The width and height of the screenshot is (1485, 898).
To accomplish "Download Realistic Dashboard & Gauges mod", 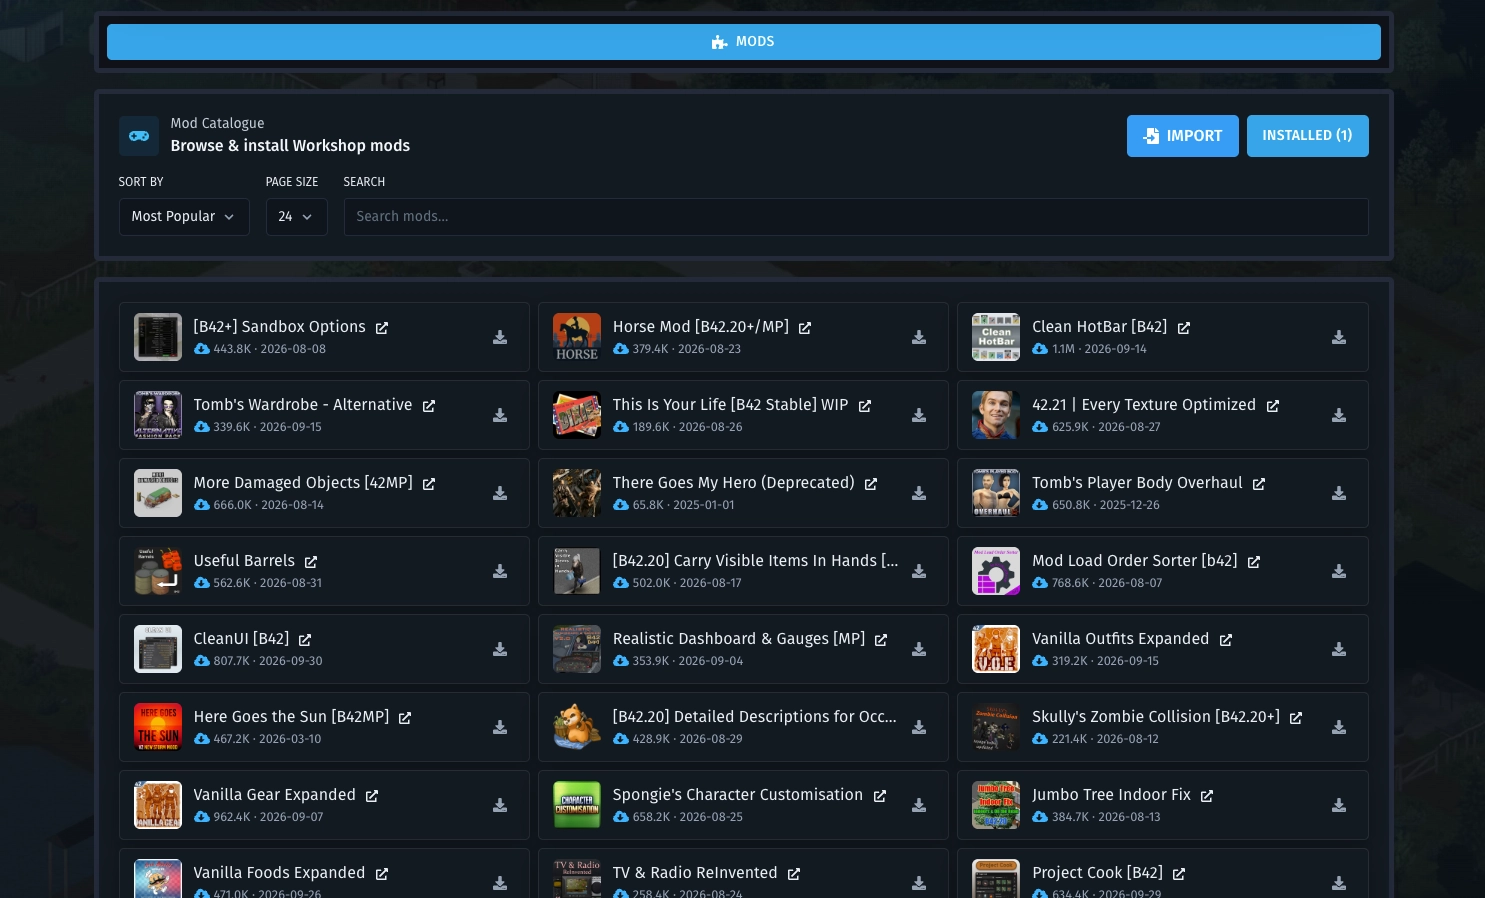I will 919,650.
